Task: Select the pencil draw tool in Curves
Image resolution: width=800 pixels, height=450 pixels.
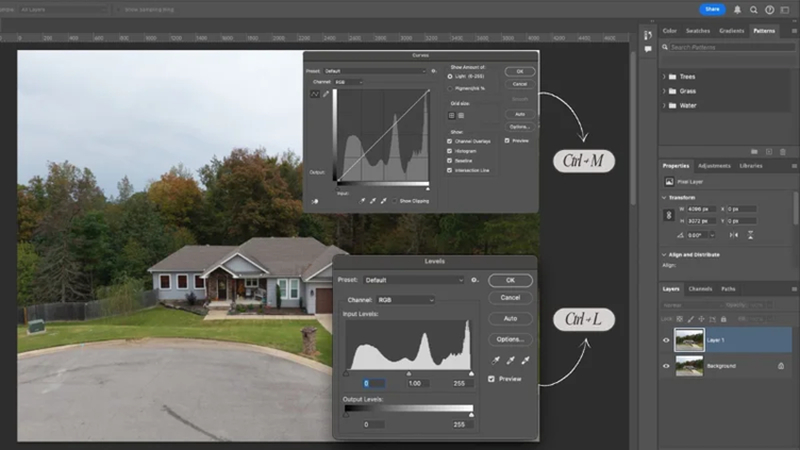Action: (x=326, y=94)
